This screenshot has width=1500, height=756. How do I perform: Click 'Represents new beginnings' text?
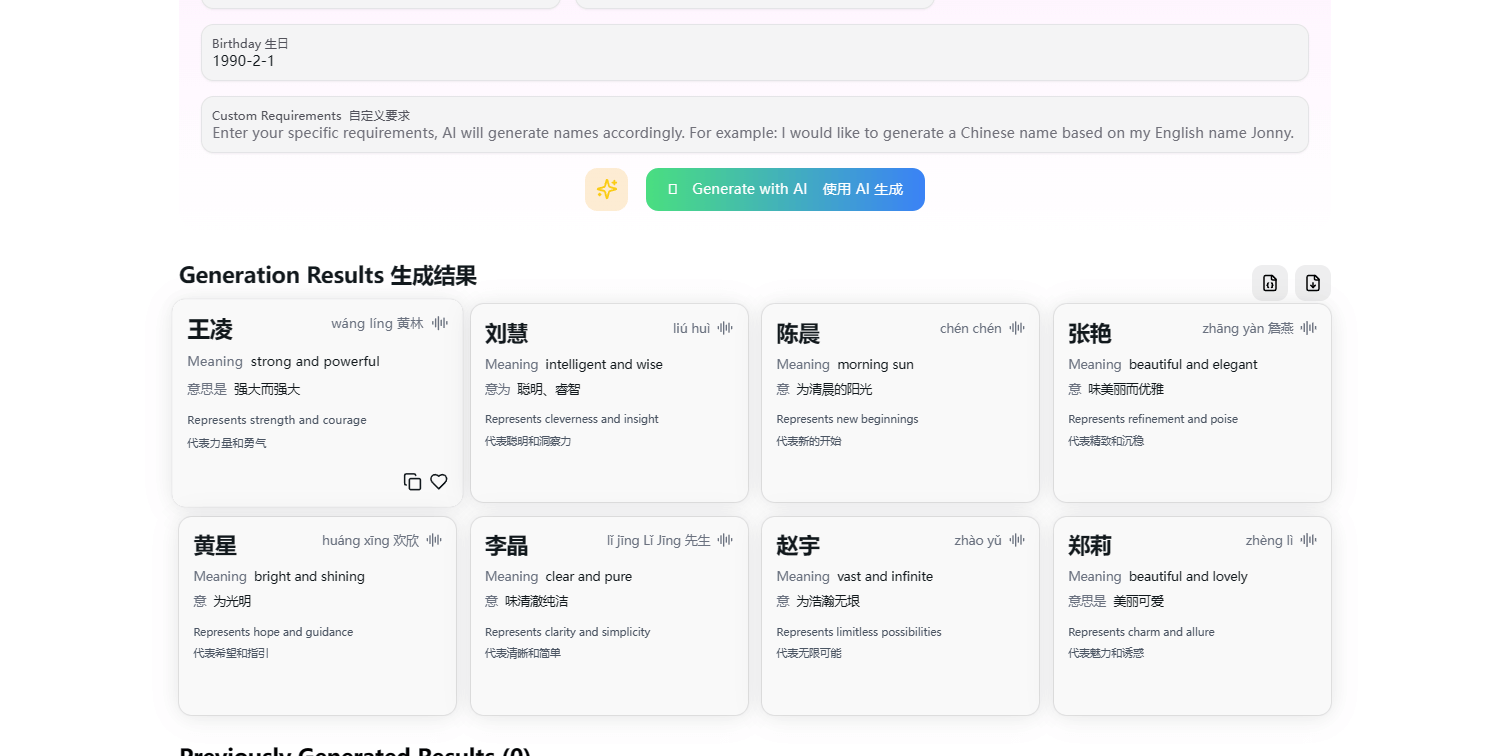point(847,419)
